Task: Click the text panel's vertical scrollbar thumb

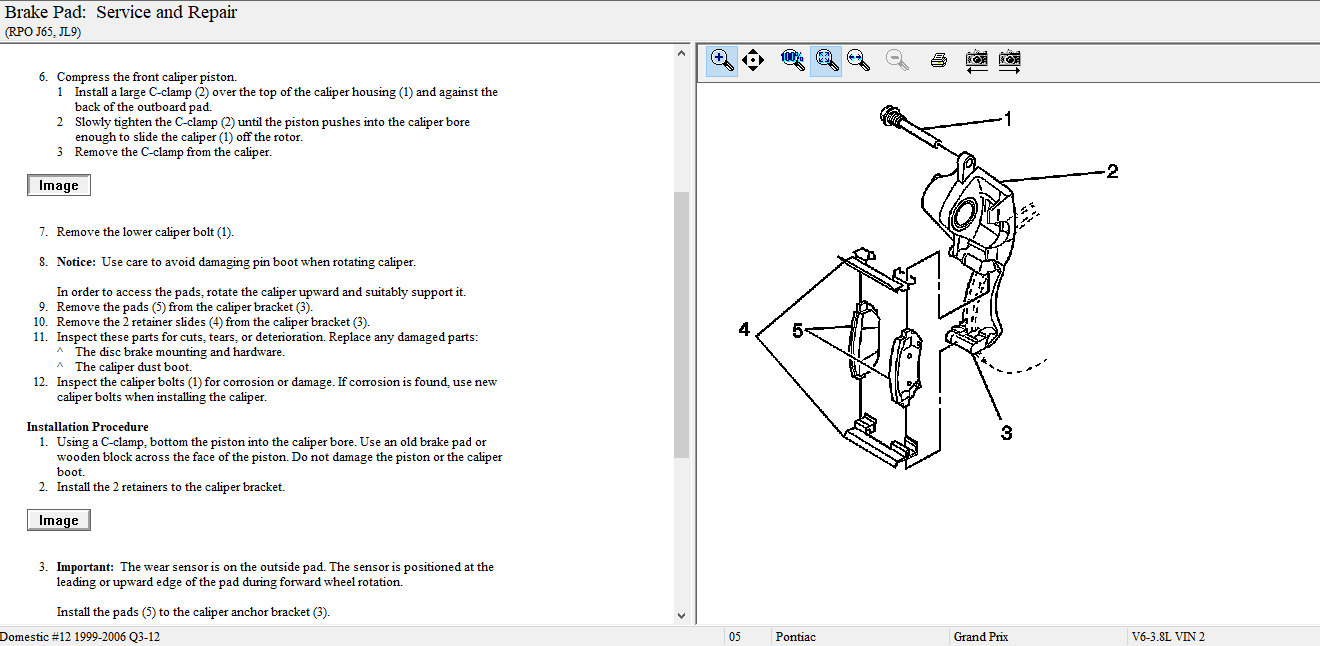Action: point(682,324)
